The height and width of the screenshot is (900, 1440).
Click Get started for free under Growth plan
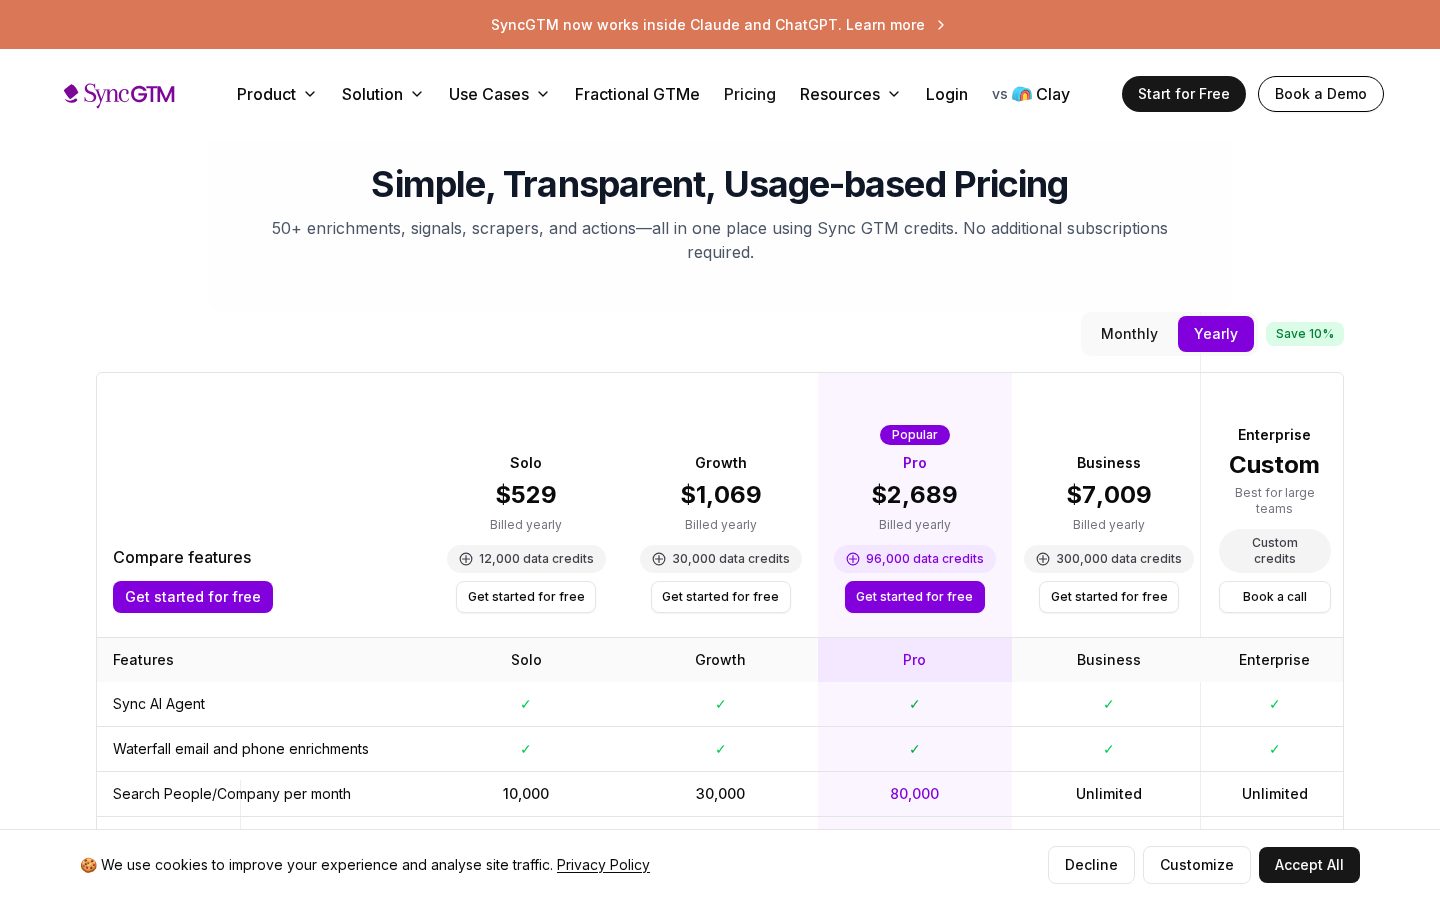point(721,597)
